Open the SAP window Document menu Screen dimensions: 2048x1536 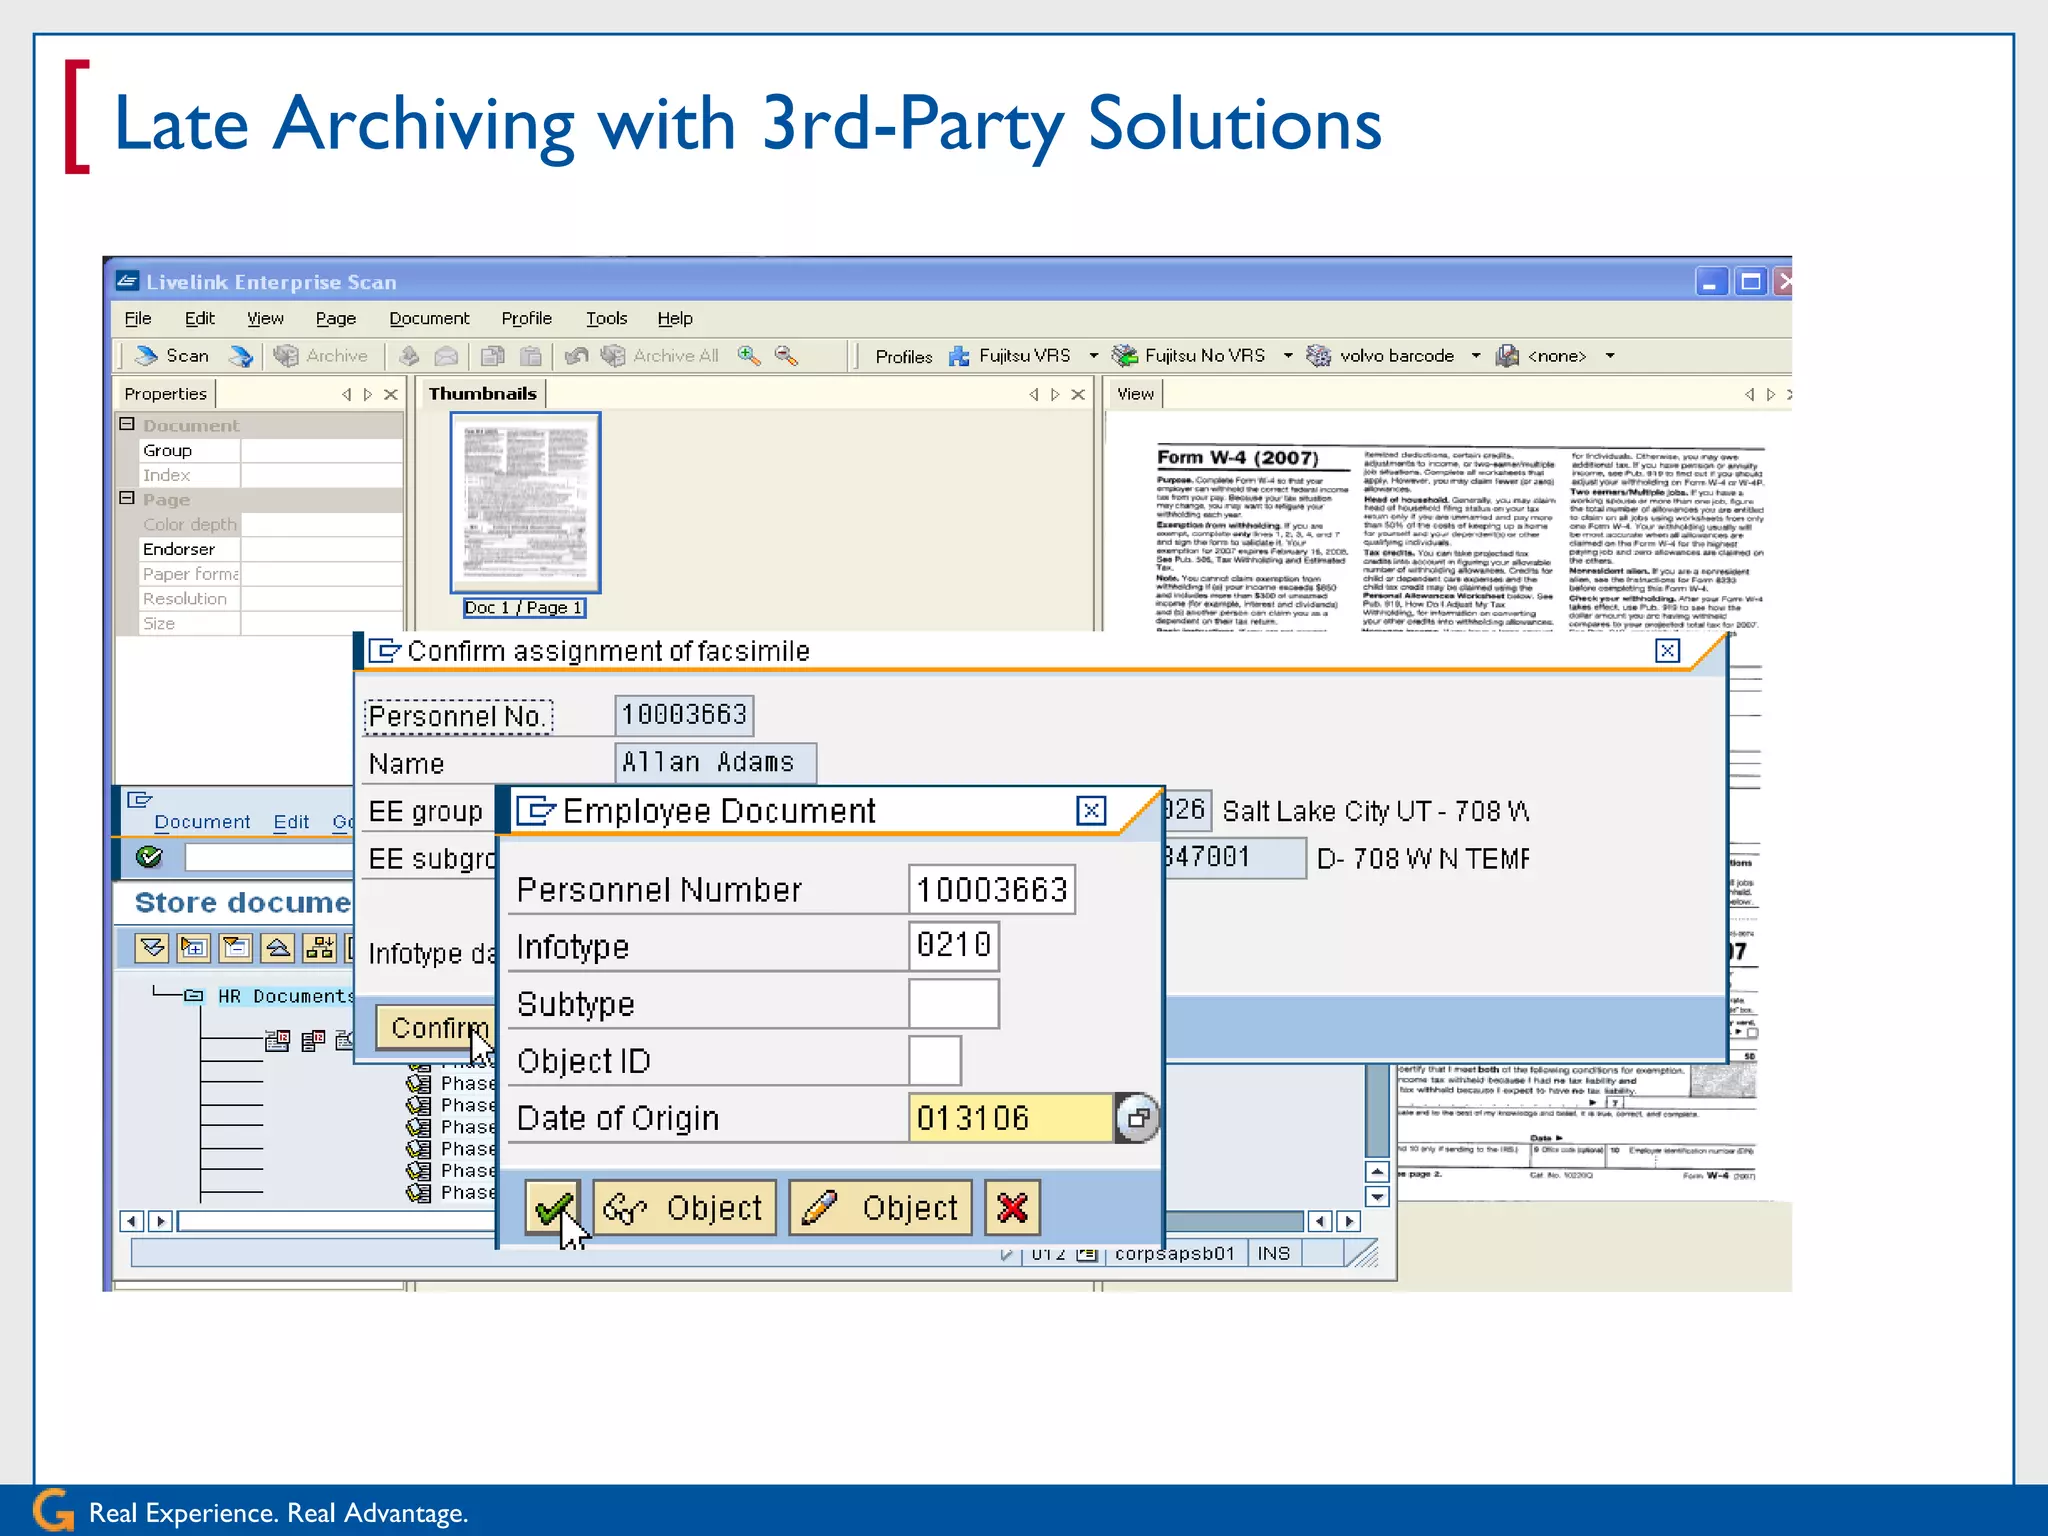tap(202, 822)
